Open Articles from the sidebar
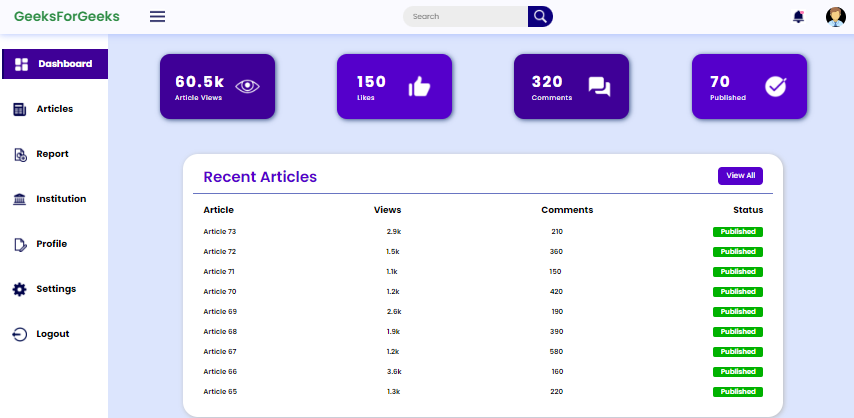 coord(54,109)
